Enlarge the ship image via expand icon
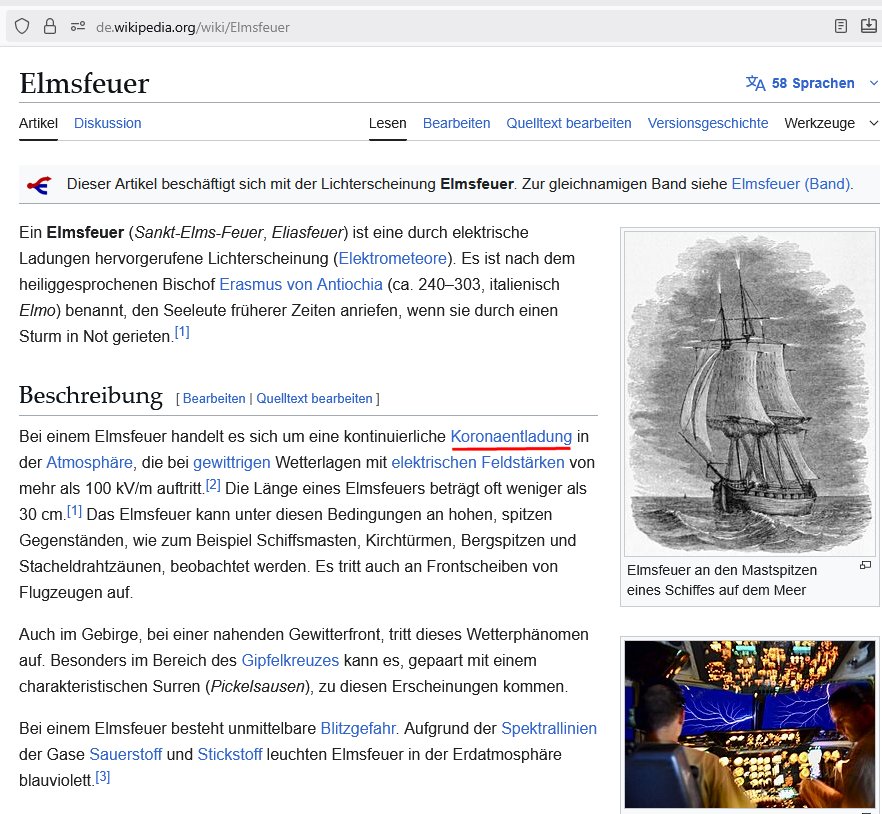Viewport: 882px width, 814px height. coord(865,566)
